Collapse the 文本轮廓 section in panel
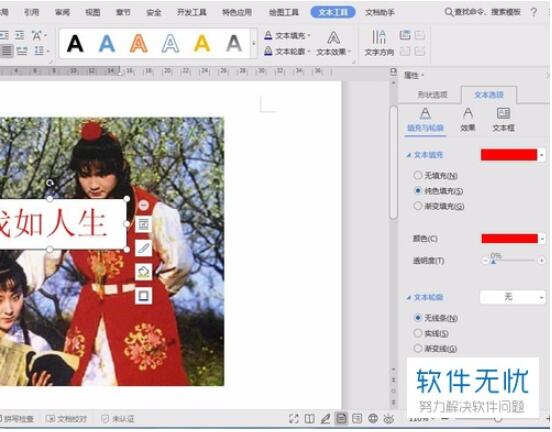Viewport: 552px width, 432px height. point(408,298)
